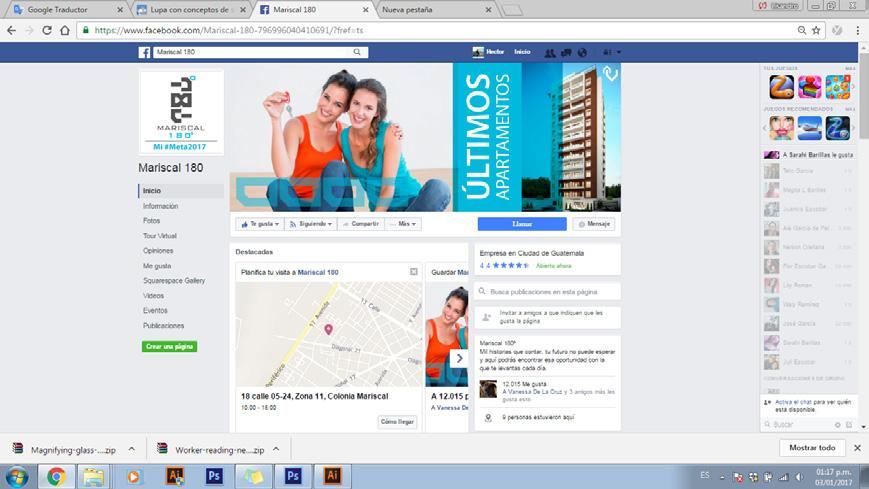Expand Magnifying-glass zip download options

[x=131, y=449]
